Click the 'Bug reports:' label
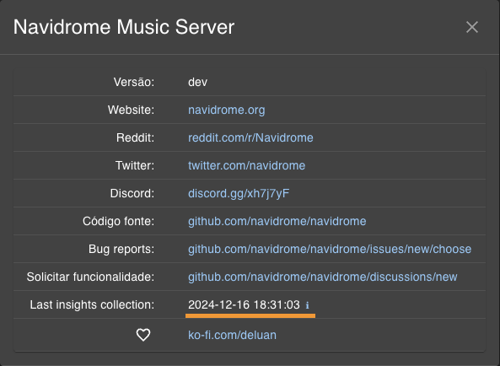The height and width of the screenshot is (366, 500). pos(121,249)
